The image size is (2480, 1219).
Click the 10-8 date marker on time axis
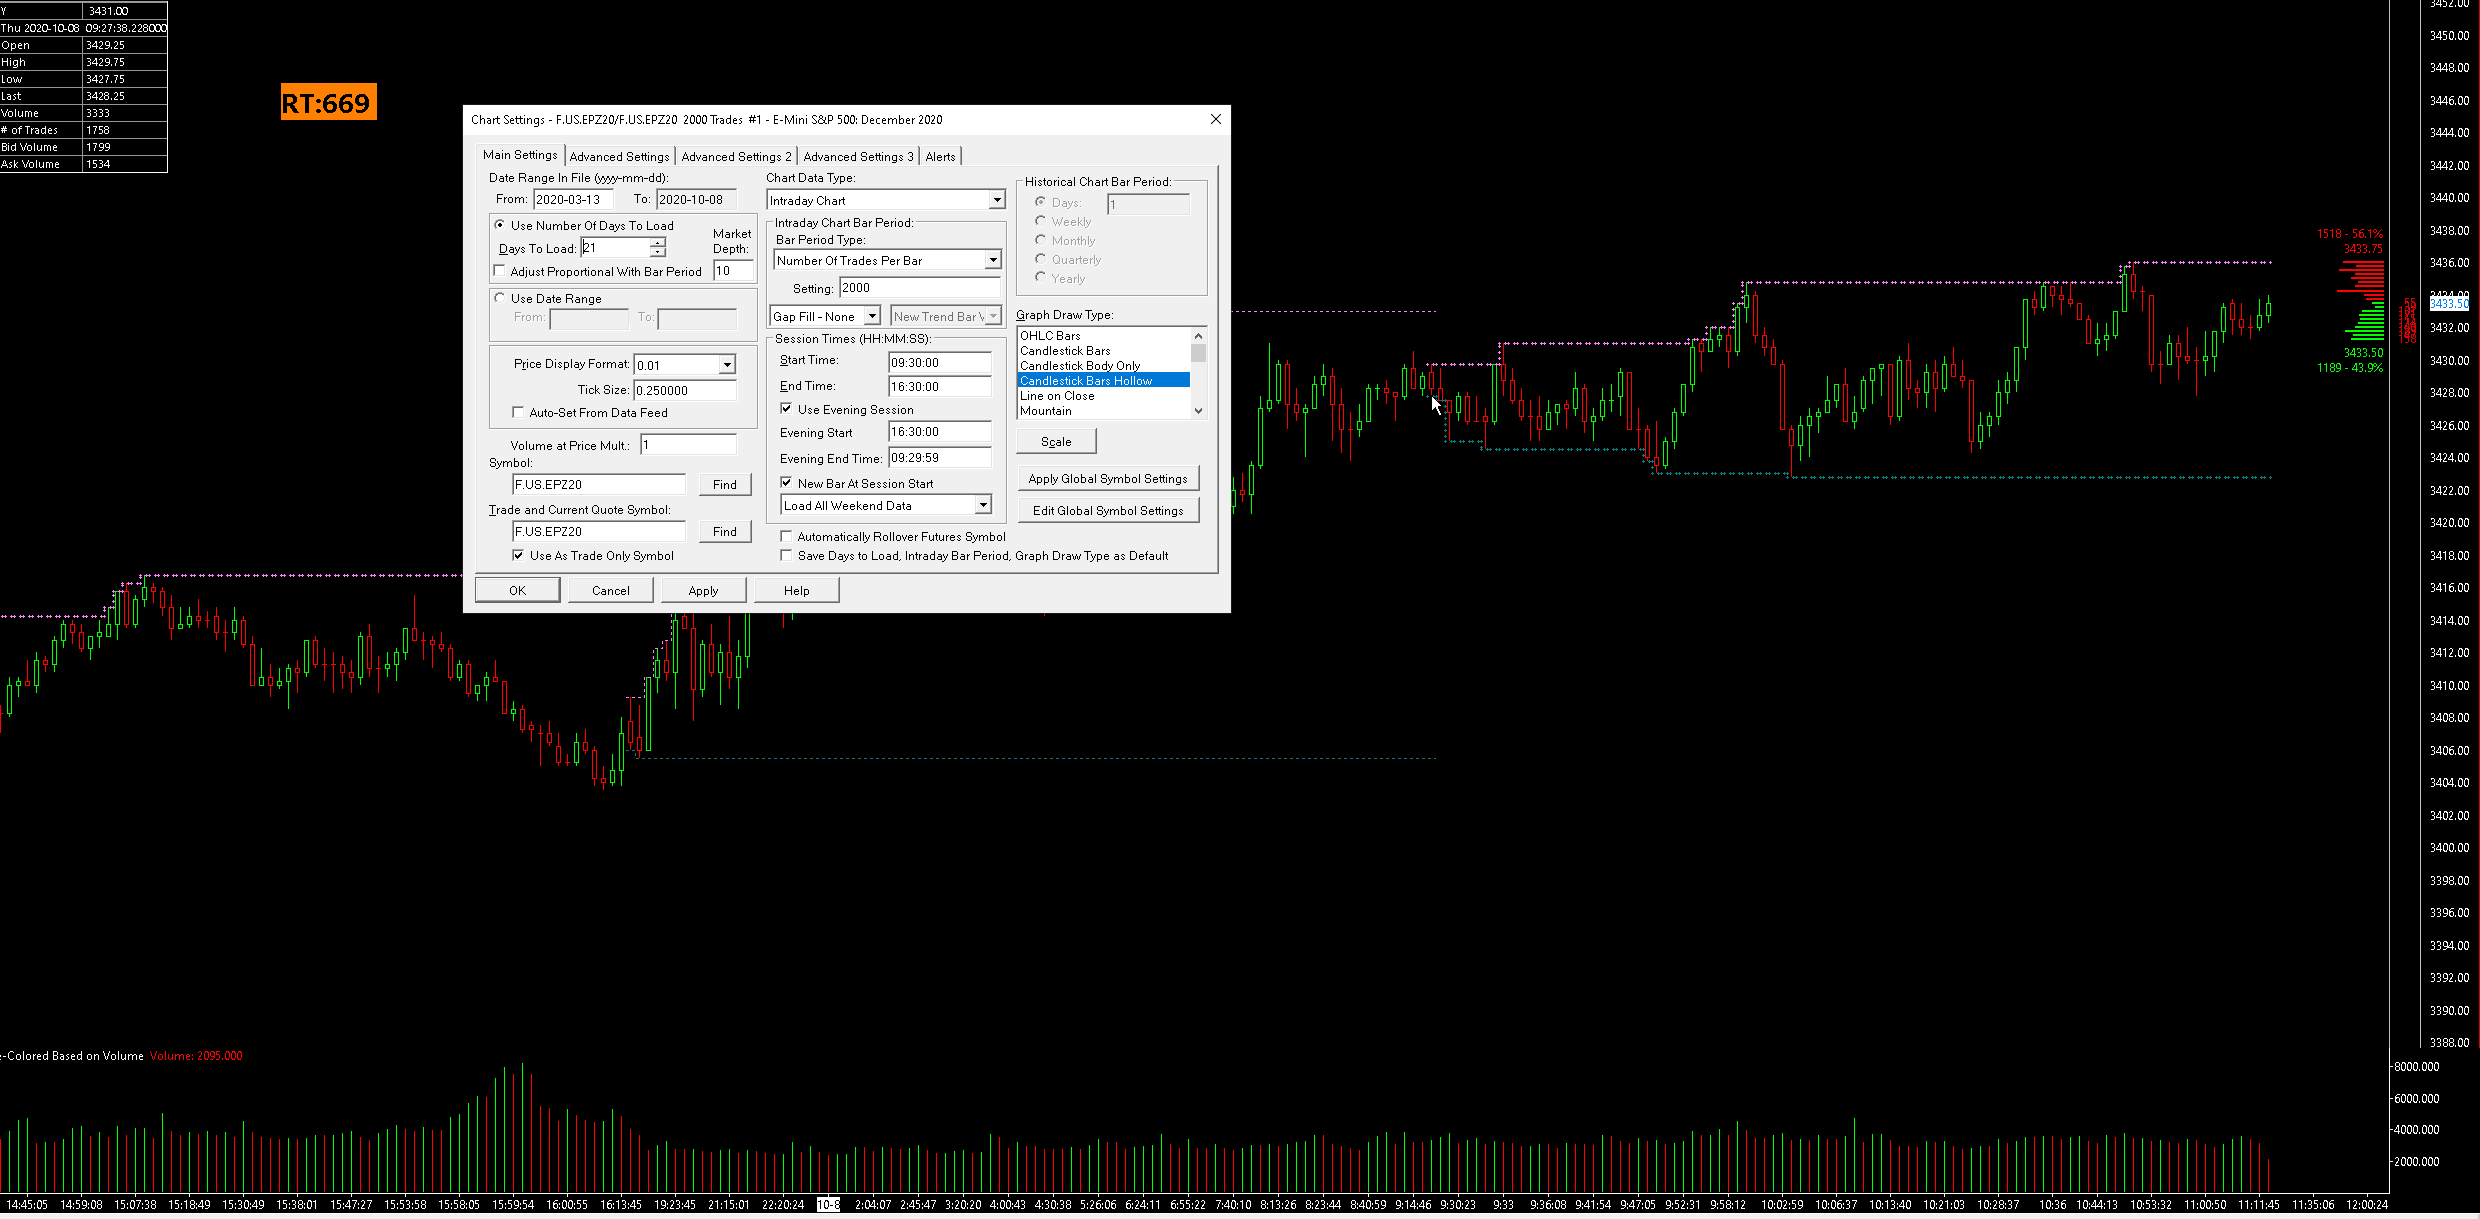[x=829, y=1205]
